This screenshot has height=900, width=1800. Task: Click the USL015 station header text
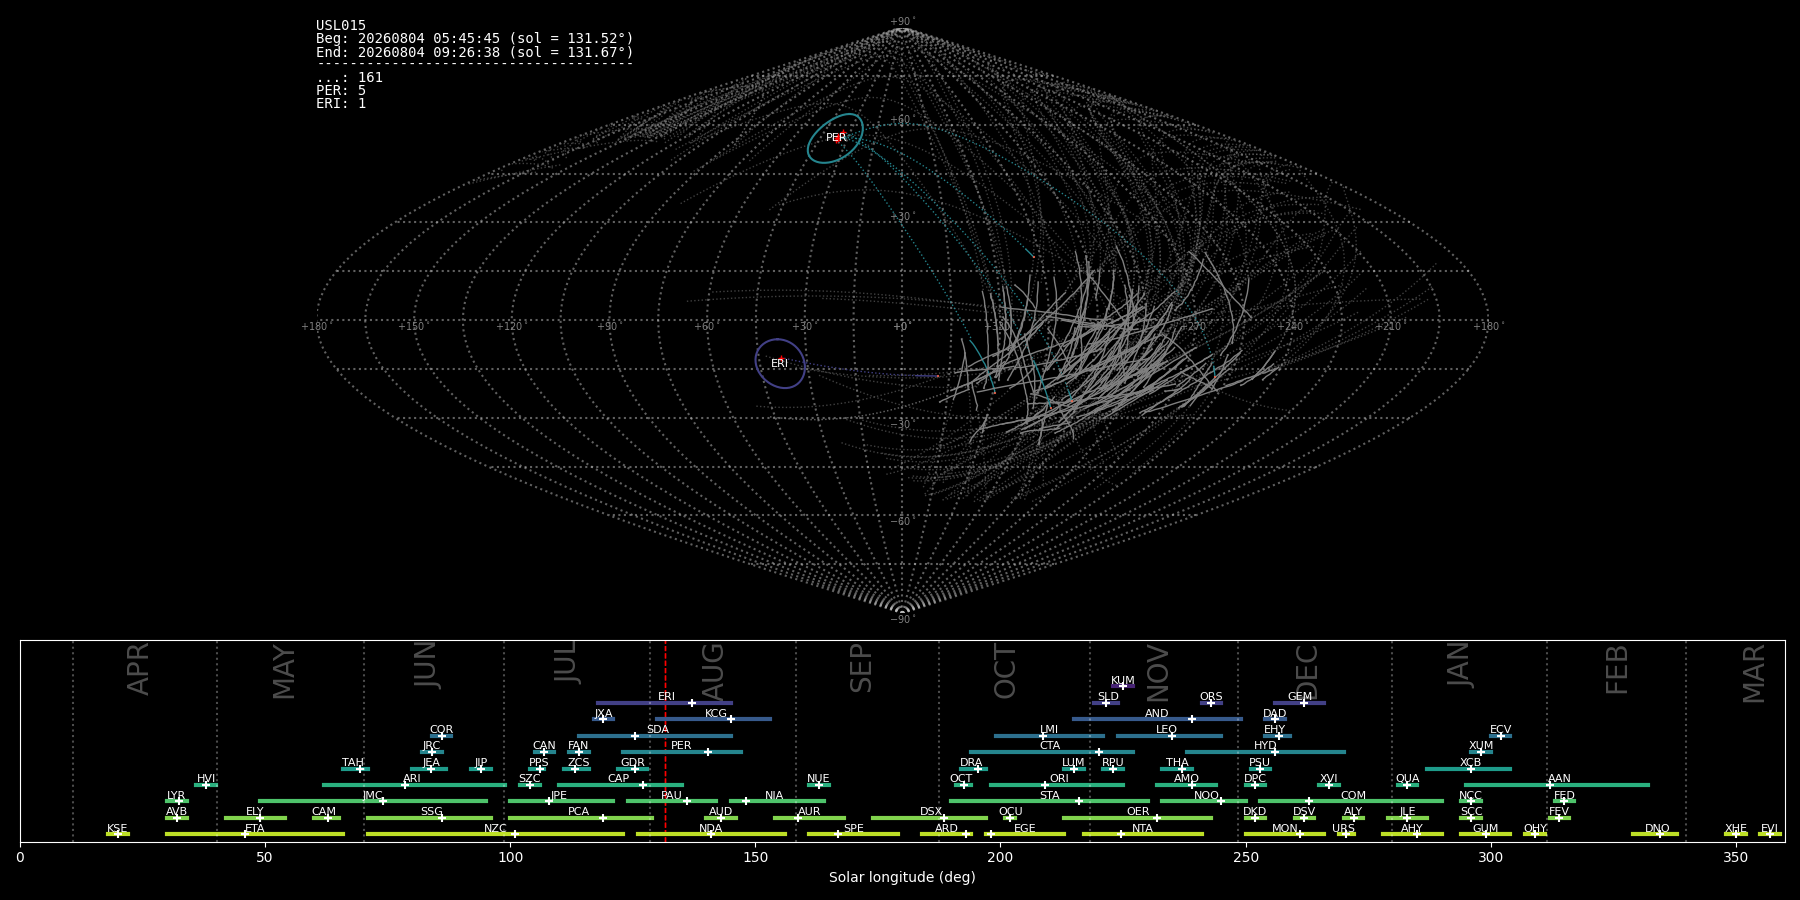tap(341, 26)
